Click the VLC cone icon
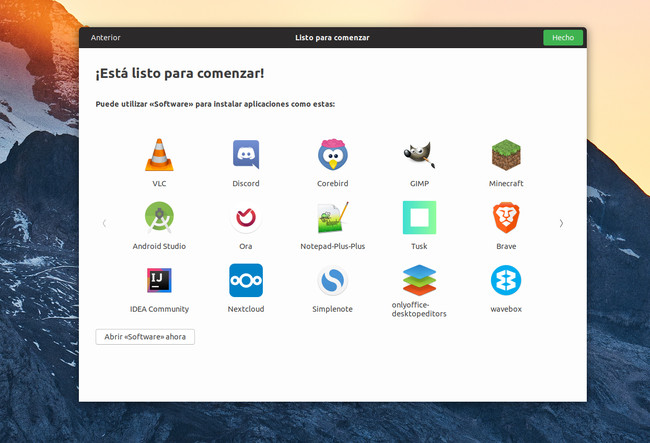This screenshot has width=650, height=443. (x=159, y=155)
